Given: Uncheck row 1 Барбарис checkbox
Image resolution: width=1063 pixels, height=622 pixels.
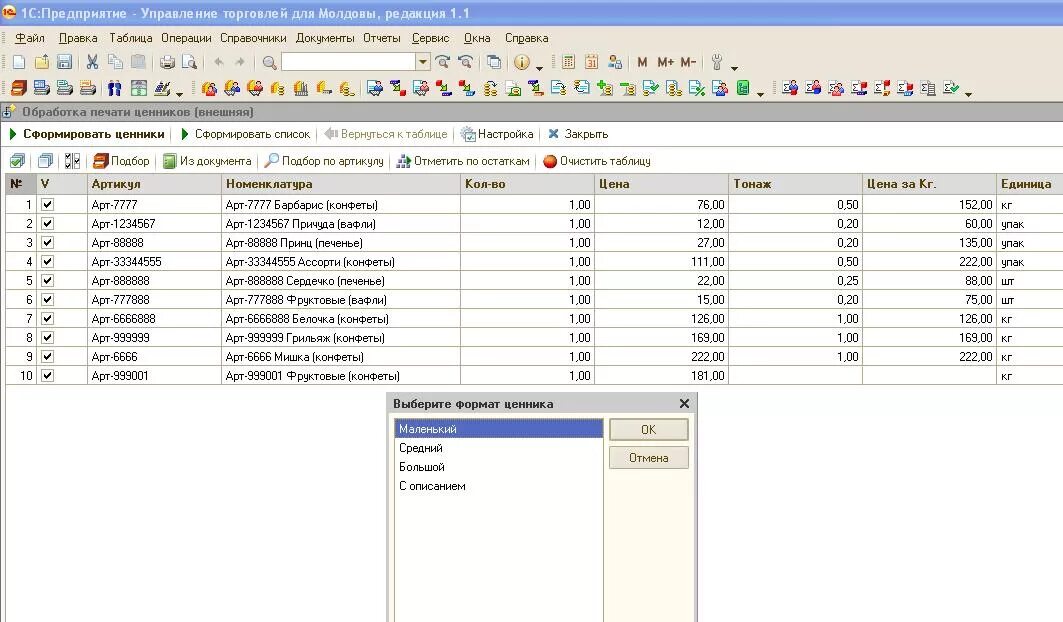Looking at the screenshot, I should click(47, 204).
